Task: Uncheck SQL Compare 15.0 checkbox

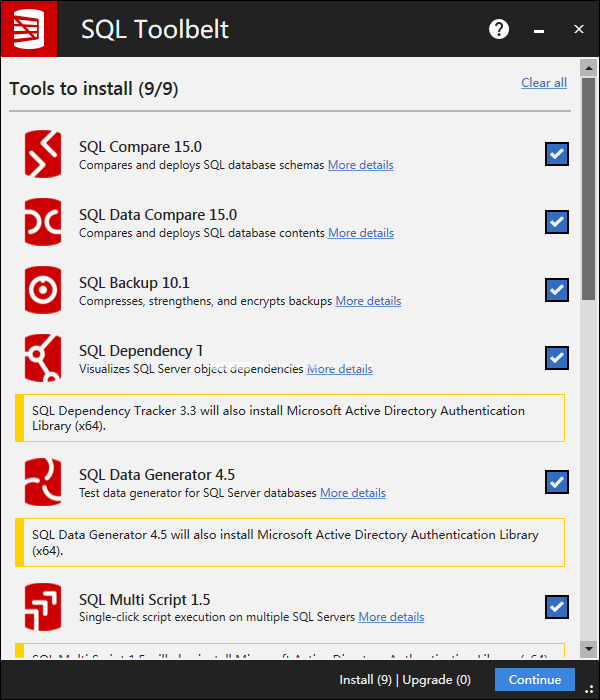Action: [x=557, y=154]
